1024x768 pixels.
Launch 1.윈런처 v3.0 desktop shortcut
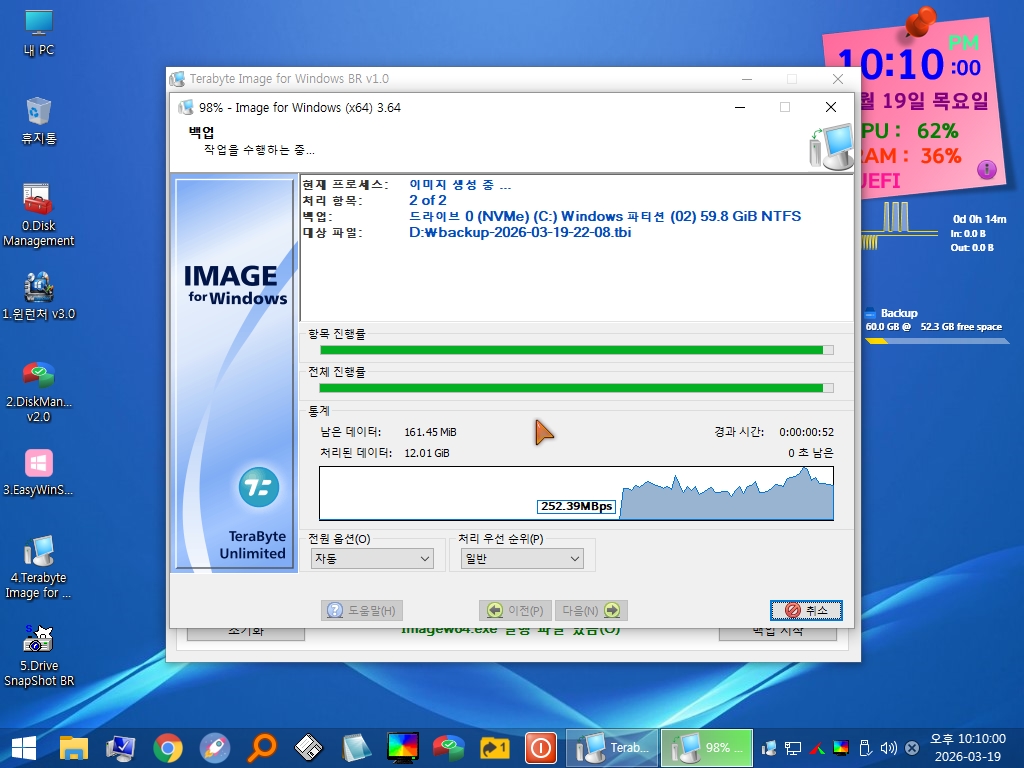click(39, 296)
